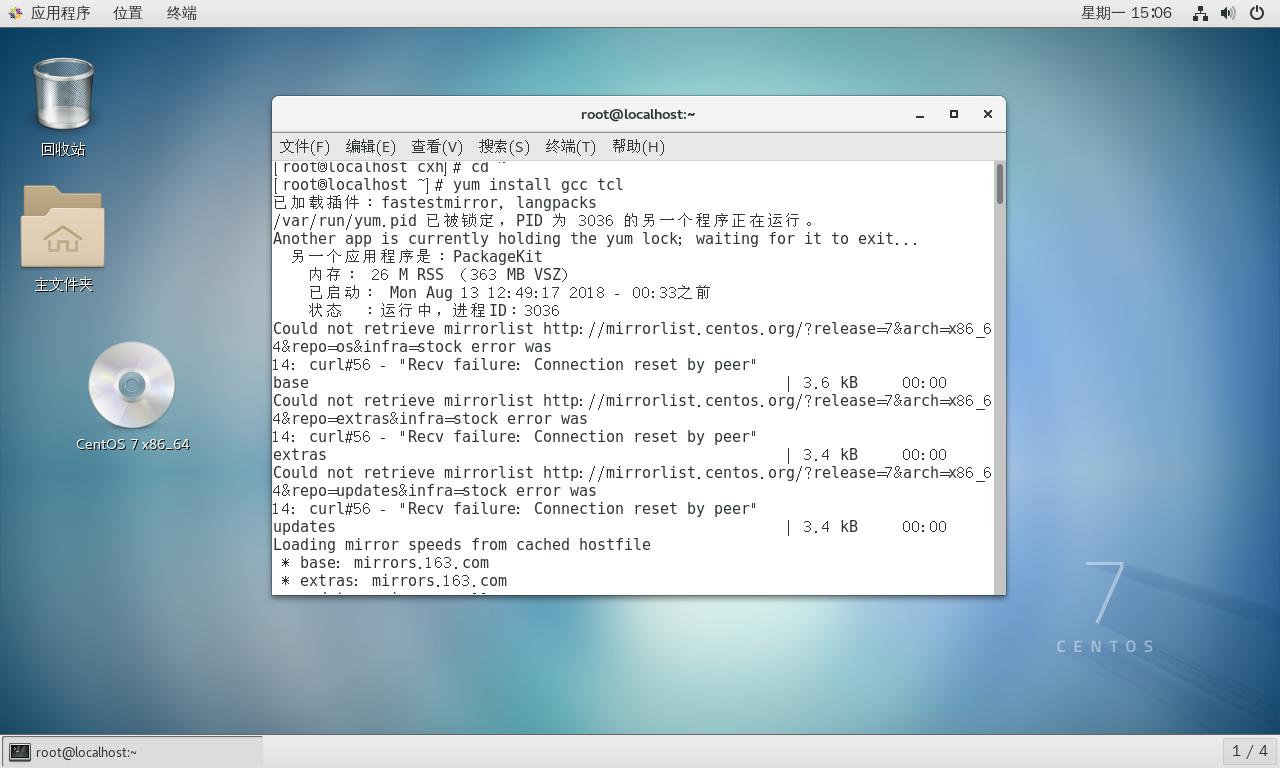Open the 1 / 4 workspace switcher
1280x768 pixels.
[1250, 751]
